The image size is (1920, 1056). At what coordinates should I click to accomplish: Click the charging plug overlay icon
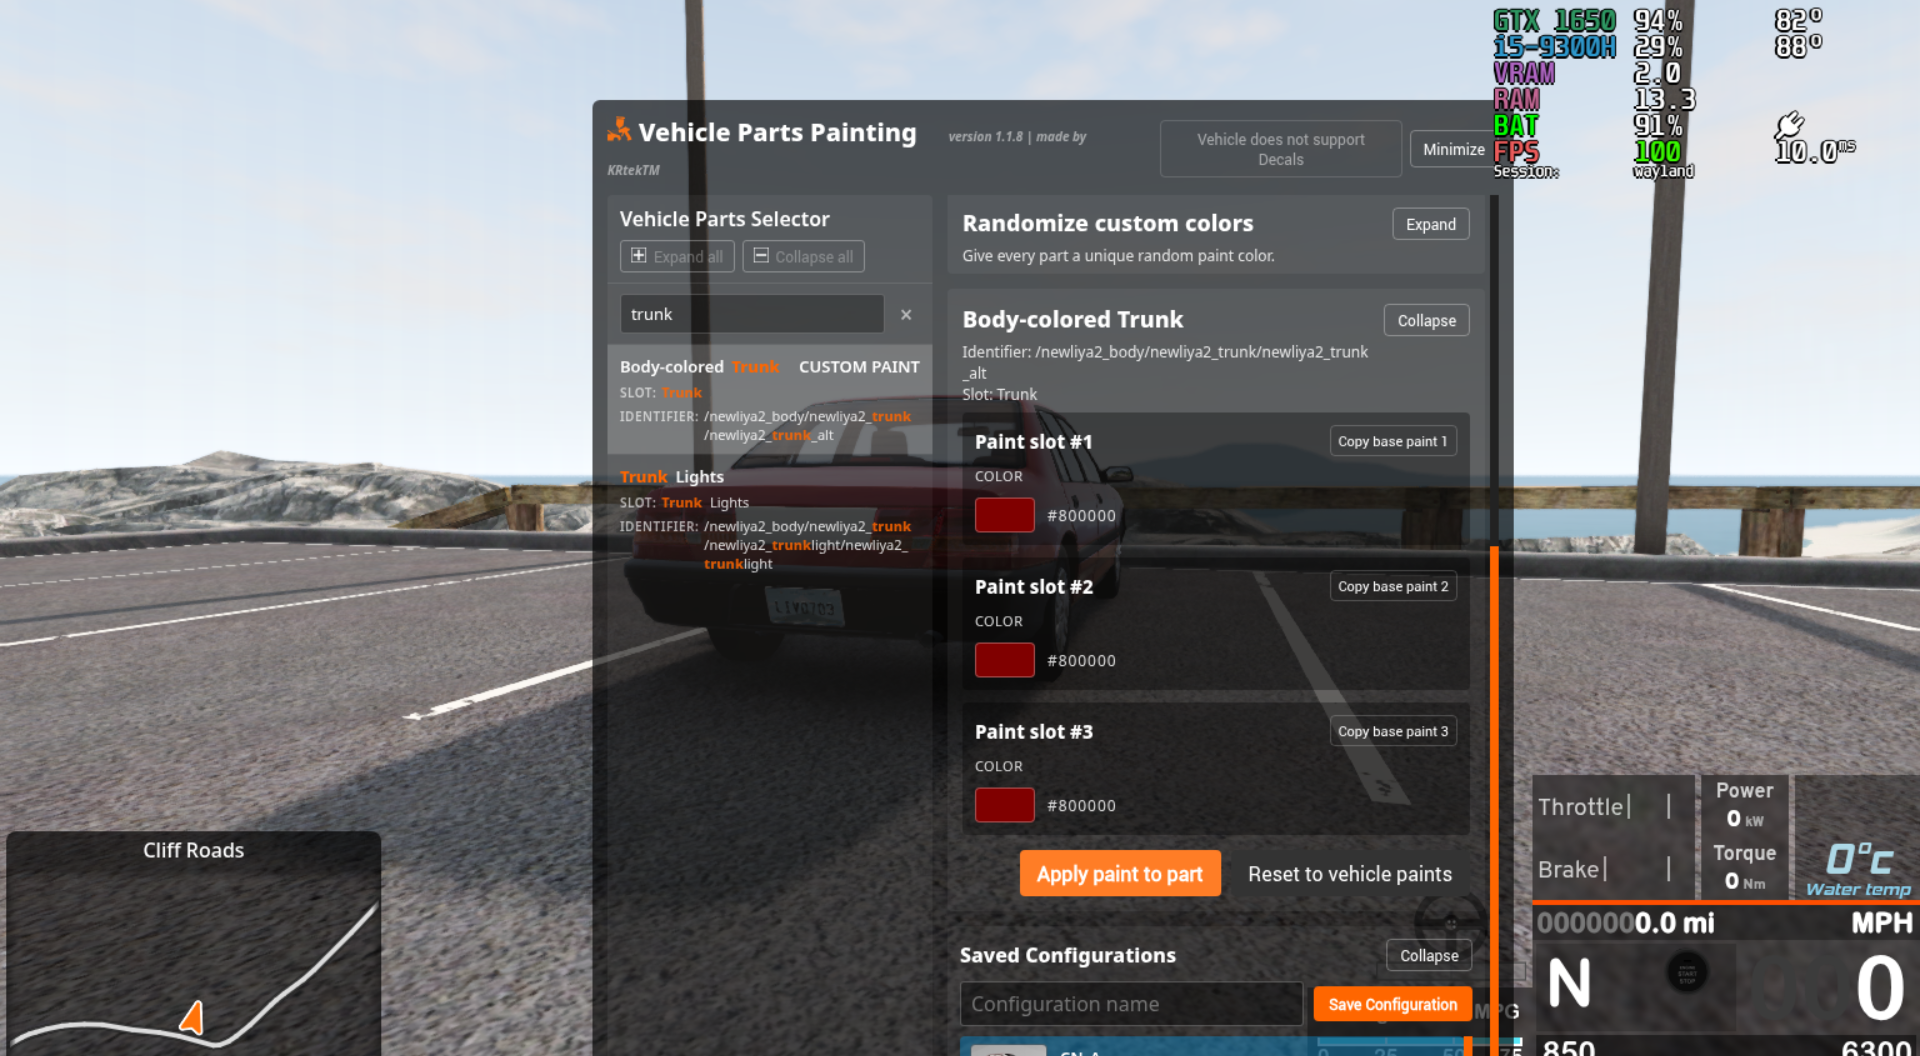tap(1789, 125)
